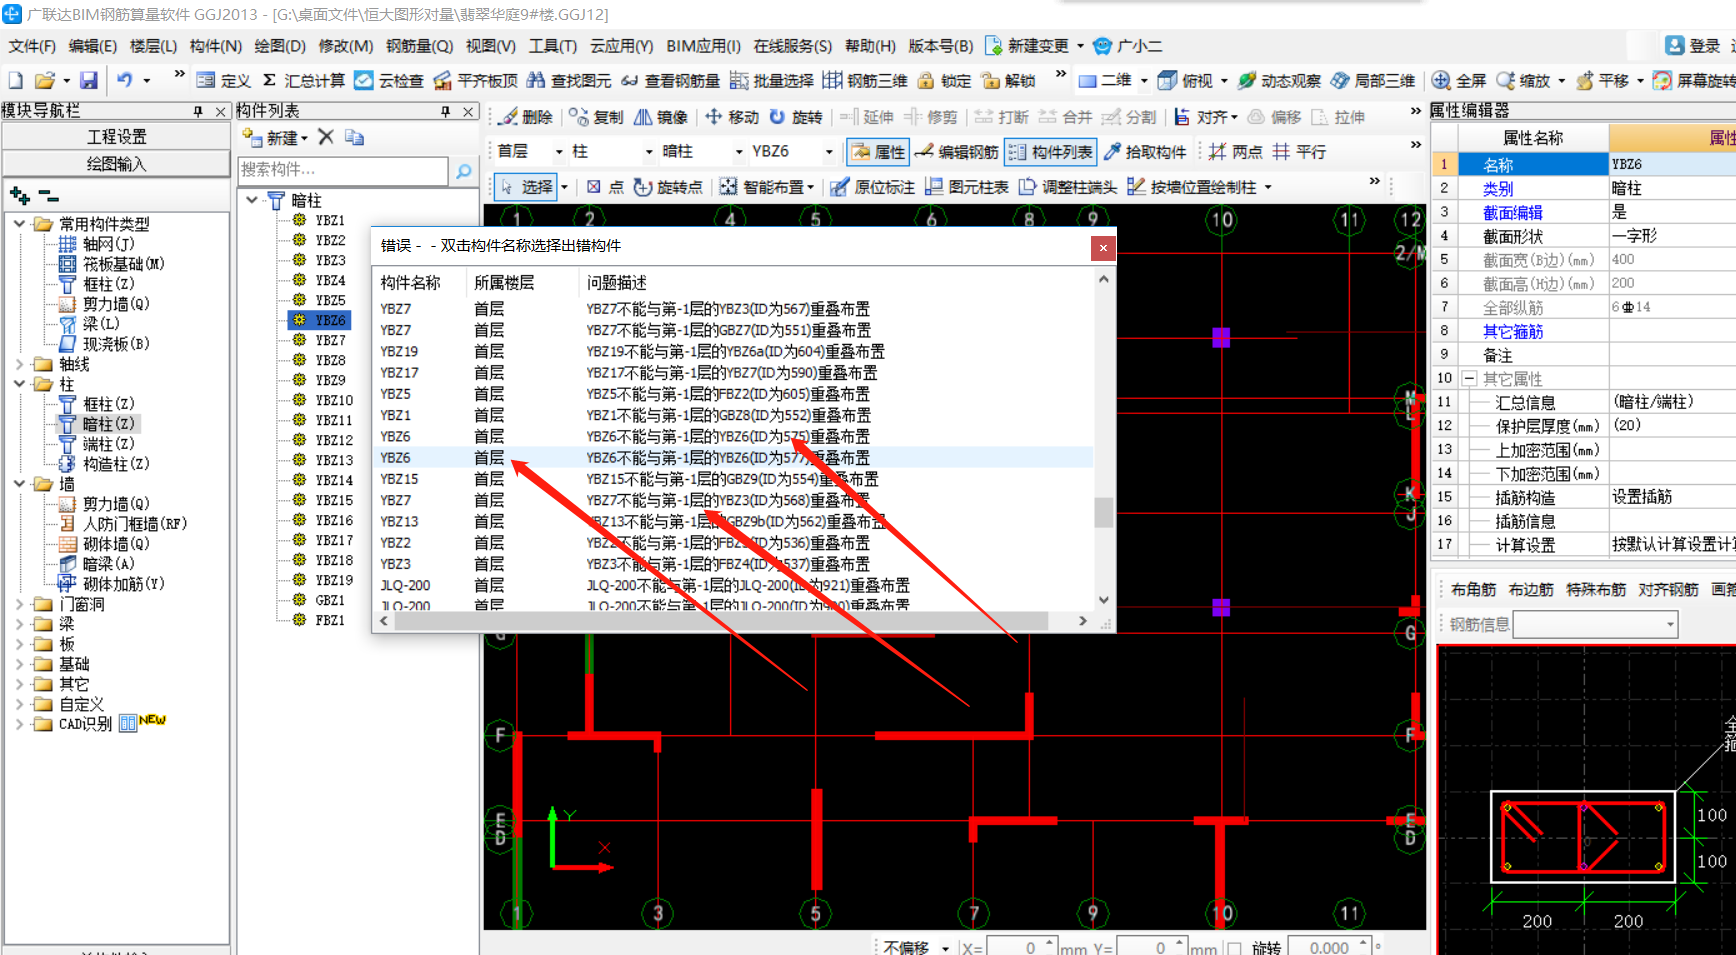Click the New file icon in toolbar
This screenshot has width=1736, height=955.
coord(16,81)
